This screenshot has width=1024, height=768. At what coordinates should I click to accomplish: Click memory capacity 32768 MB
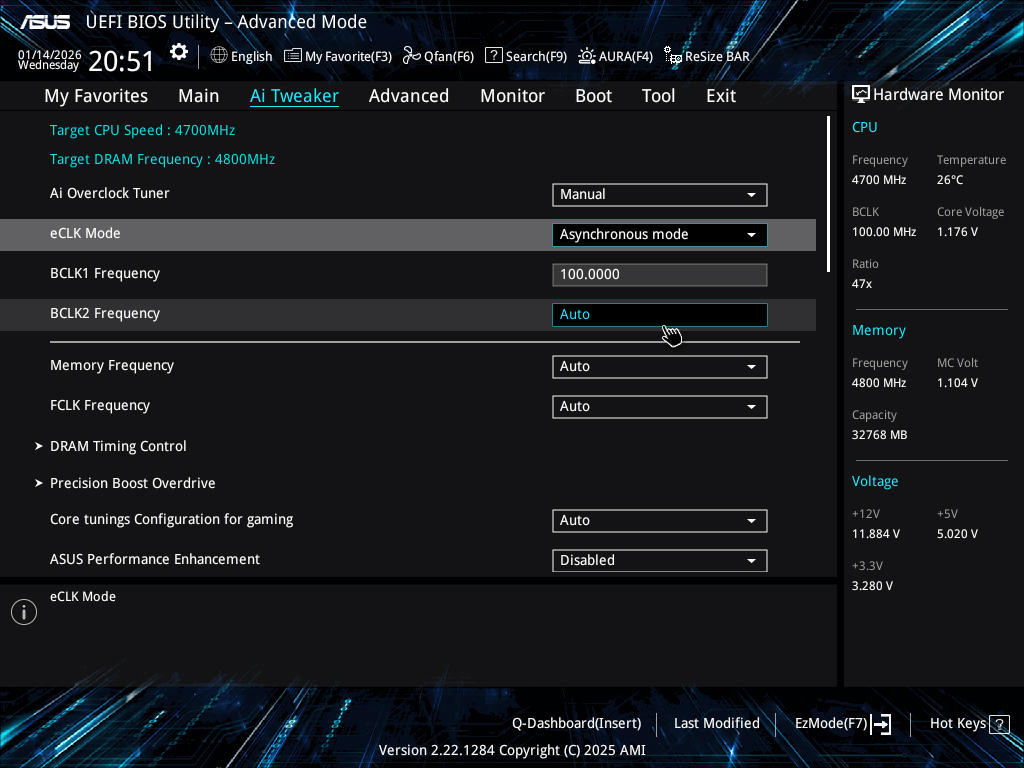[879, 435]
